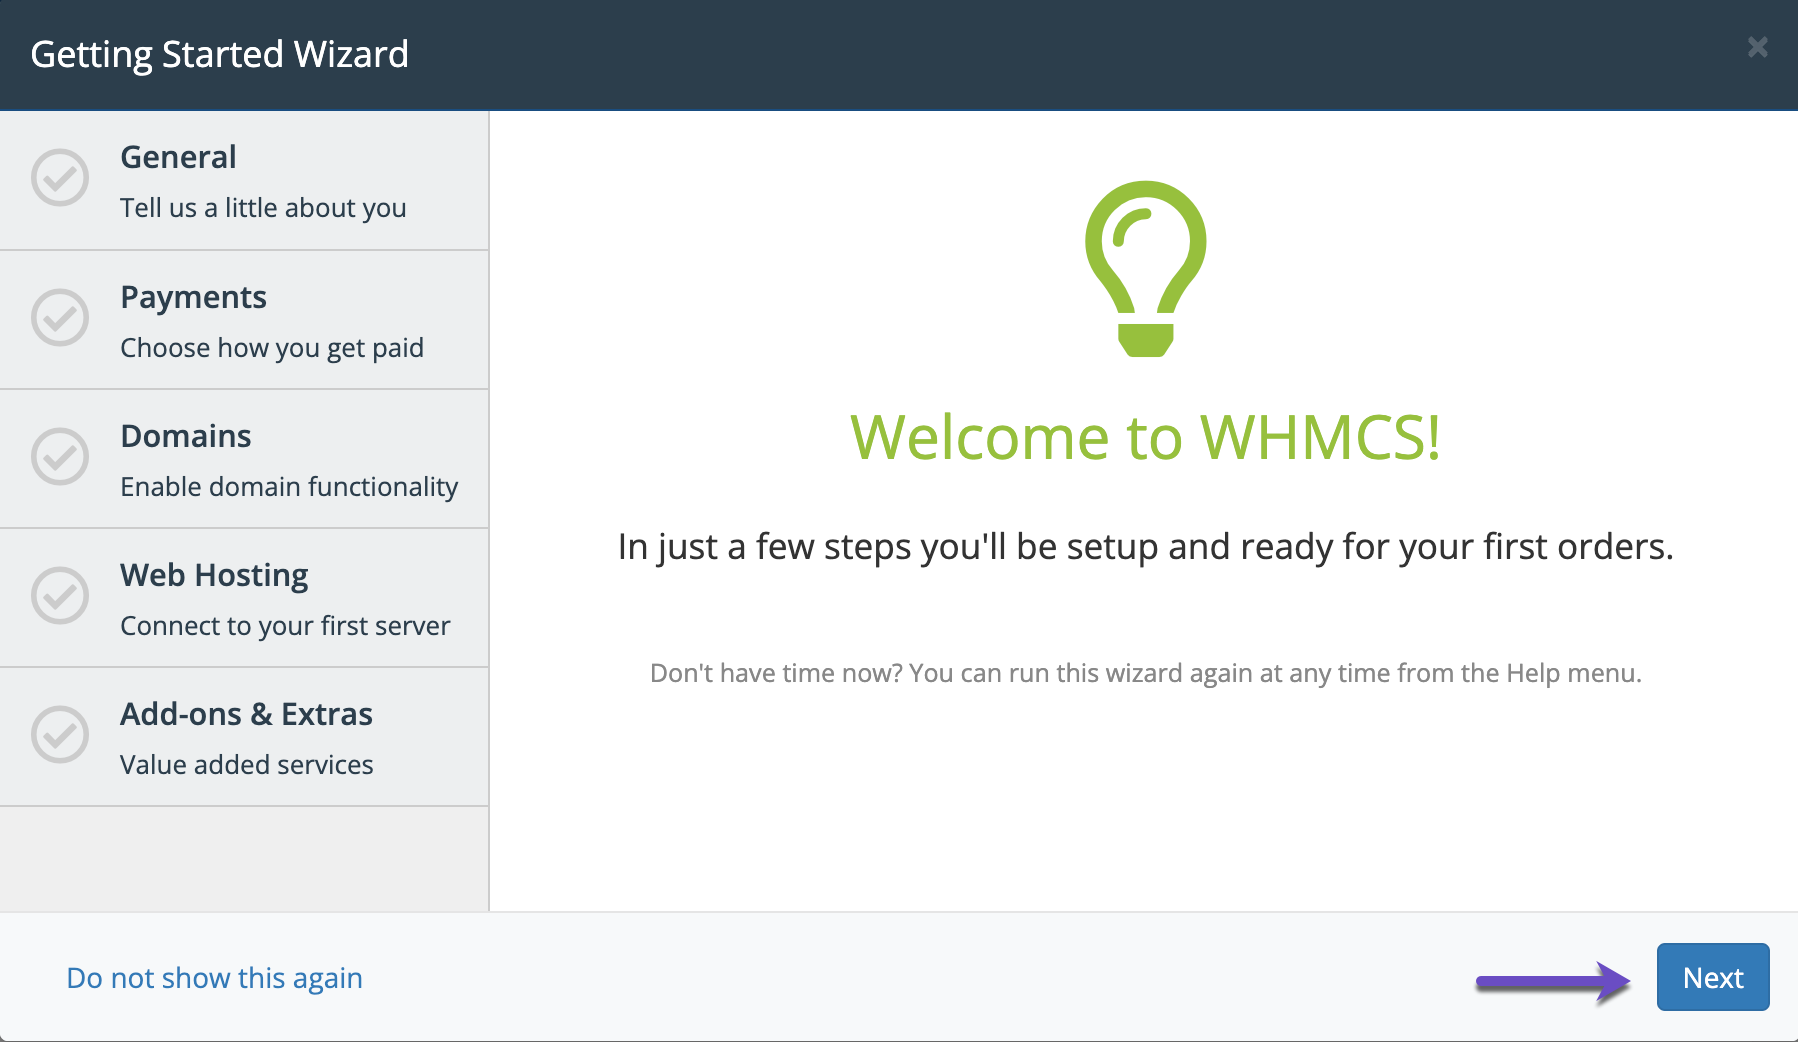
Task: Click the Web Hosting step checkmark icon
Action: tap(60, 596)
